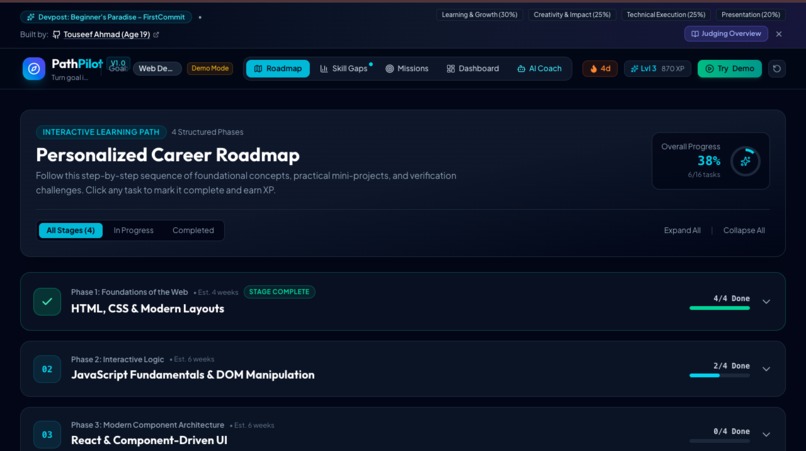This screenshot has width=806, height=451.
Task: Click the 4d streak flame badge
Action: click(600, 68)
